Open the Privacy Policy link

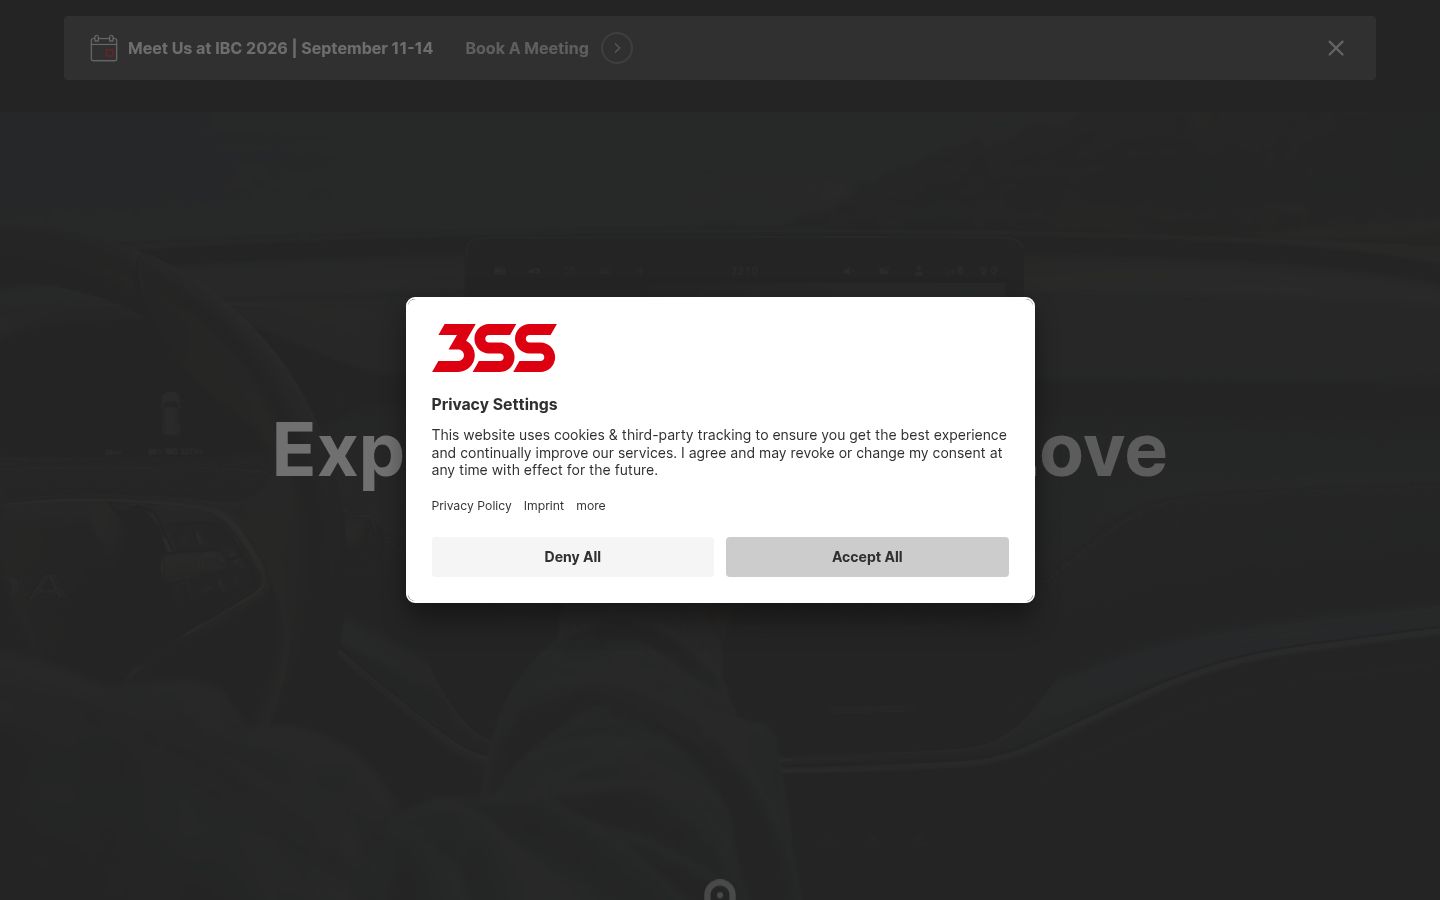click(x=471, y=506)
